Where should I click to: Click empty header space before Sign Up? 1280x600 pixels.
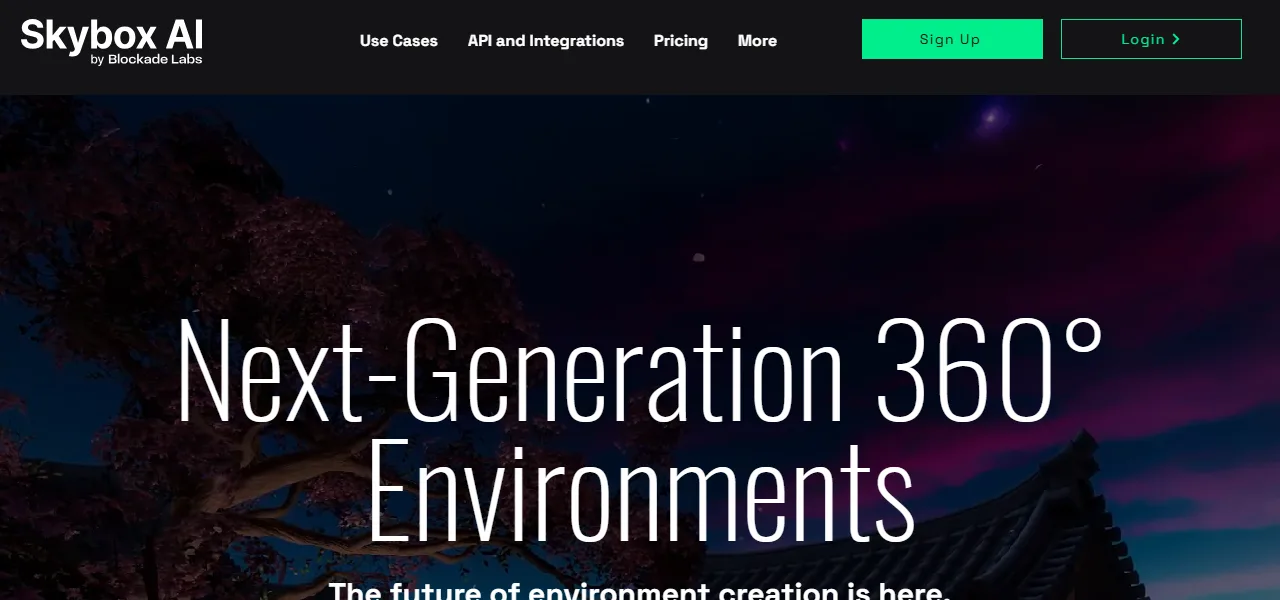[820, 40]
